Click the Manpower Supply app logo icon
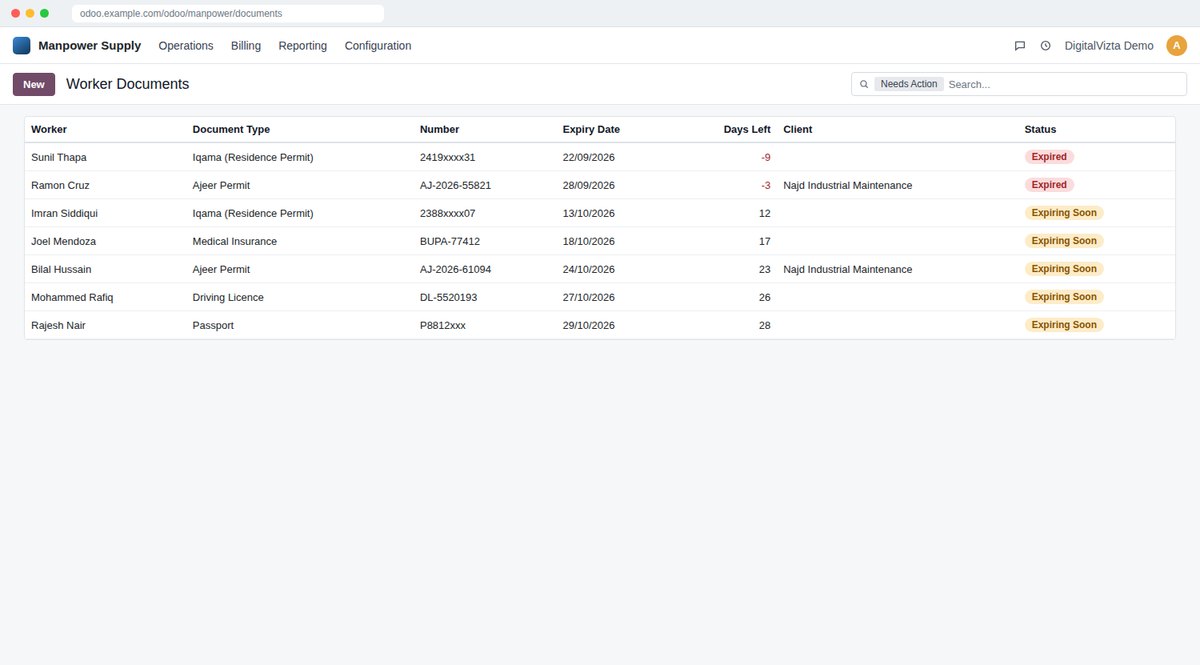Image resolution: width=1200 pixels, height=665 pixels. (21, 45)
